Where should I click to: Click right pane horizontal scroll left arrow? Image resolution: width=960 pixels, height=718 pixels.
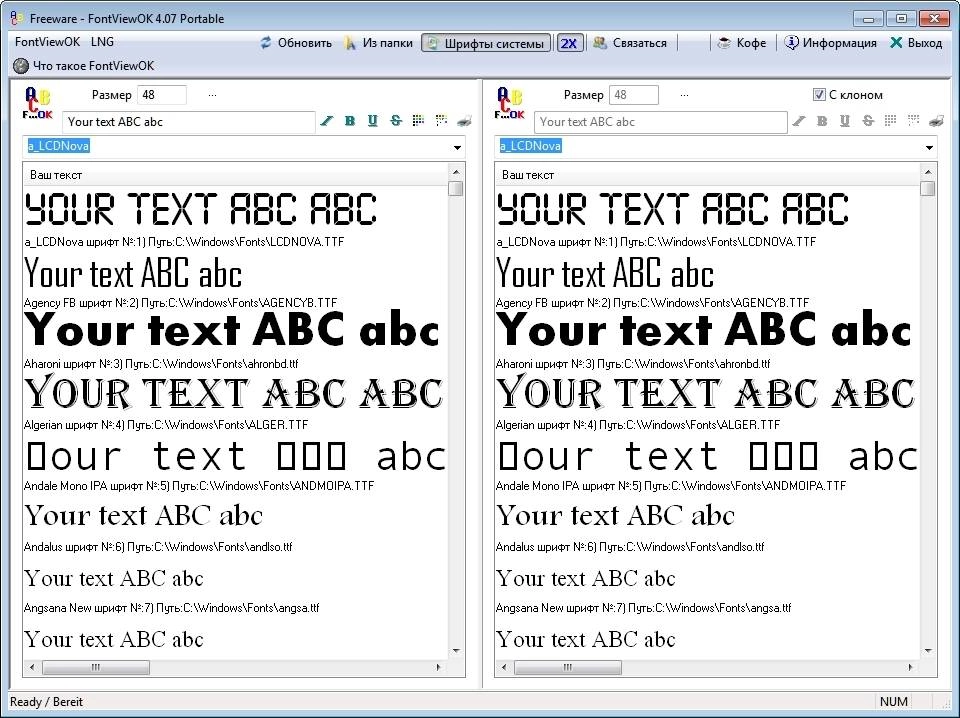click(504, 667)
